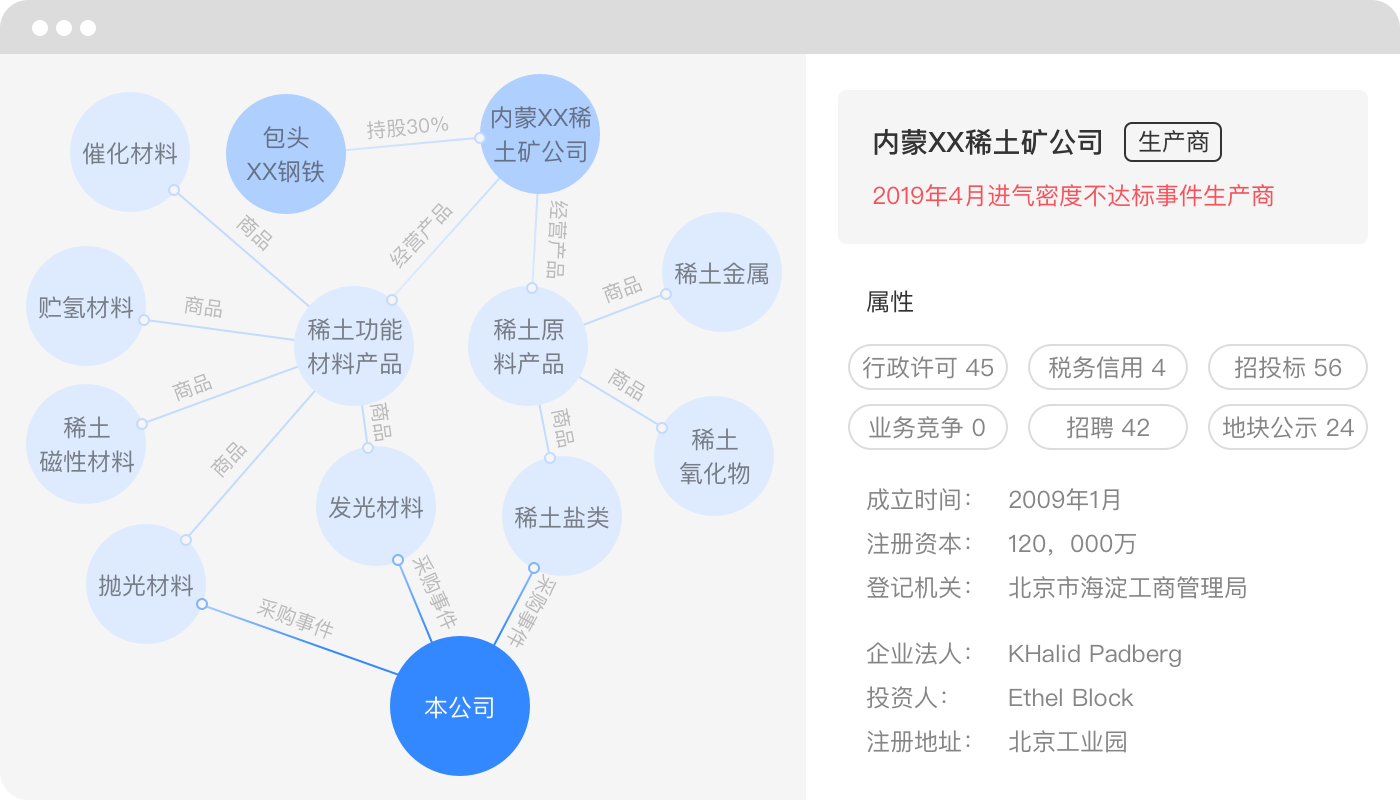Click the 地块公示 24 tag
This screenshot has height=800, width=1400.
click(1287, 428)
